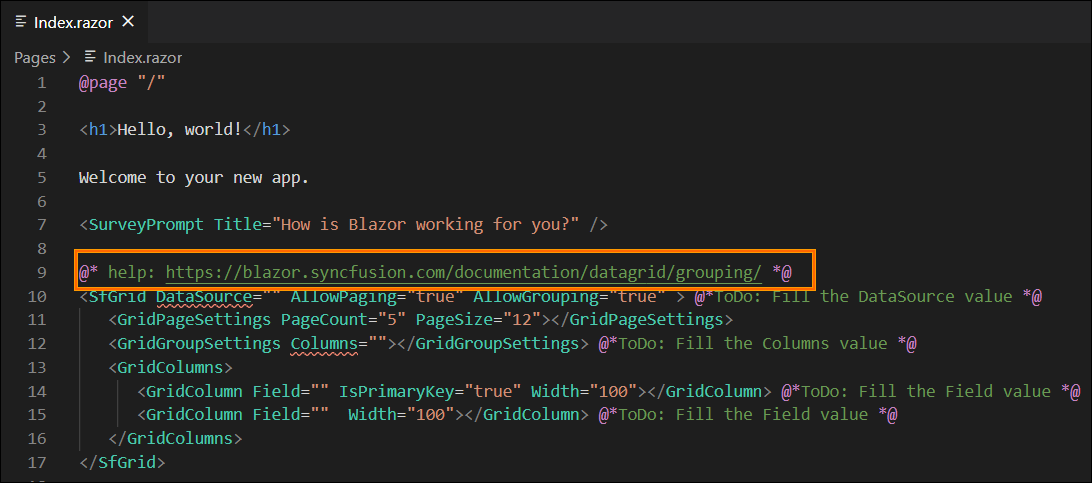Image resolution: width=1092 pixels, height=483 pixels.
Task: Click line number 1 in the gutter
Action: [42, 83]
